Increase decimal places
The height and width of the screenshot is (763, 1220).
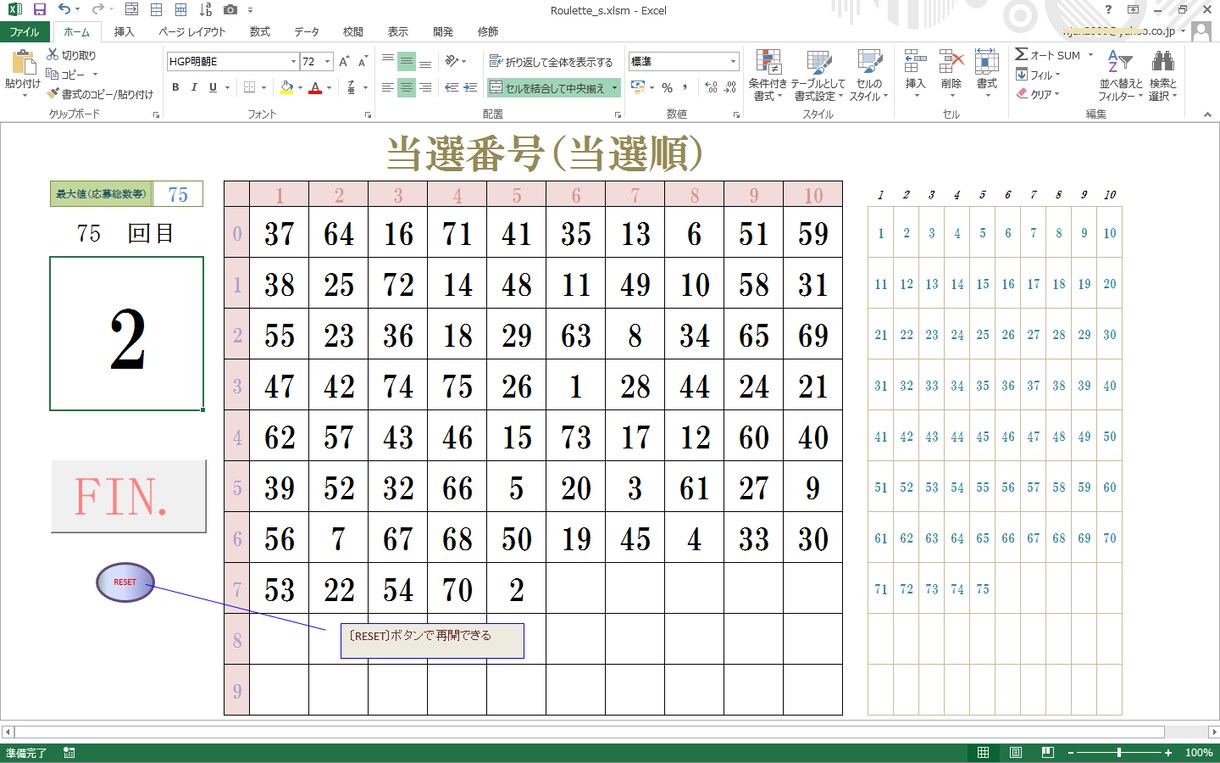point(711,88)
